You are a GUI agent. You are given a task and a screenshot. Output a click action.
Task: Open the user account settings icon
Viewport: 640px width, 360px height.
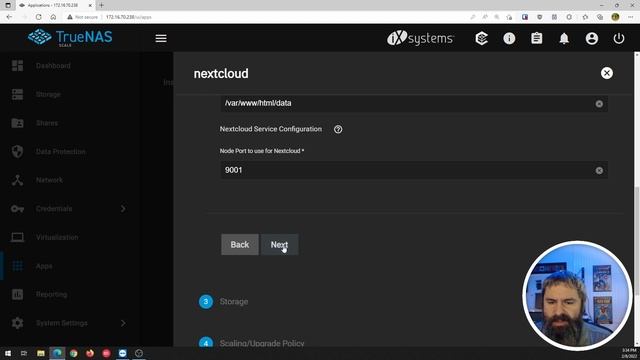pos(591,38)
